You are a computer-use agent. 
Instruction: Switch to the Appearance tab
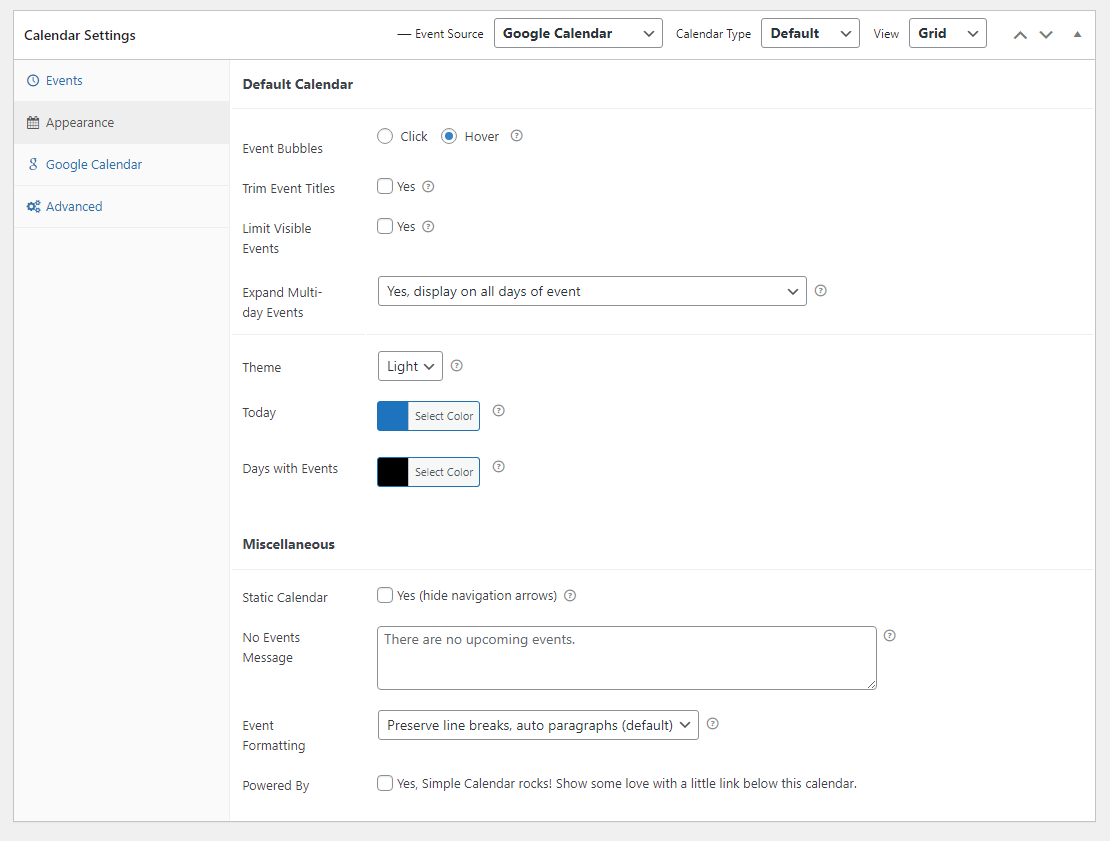(122, 122)
